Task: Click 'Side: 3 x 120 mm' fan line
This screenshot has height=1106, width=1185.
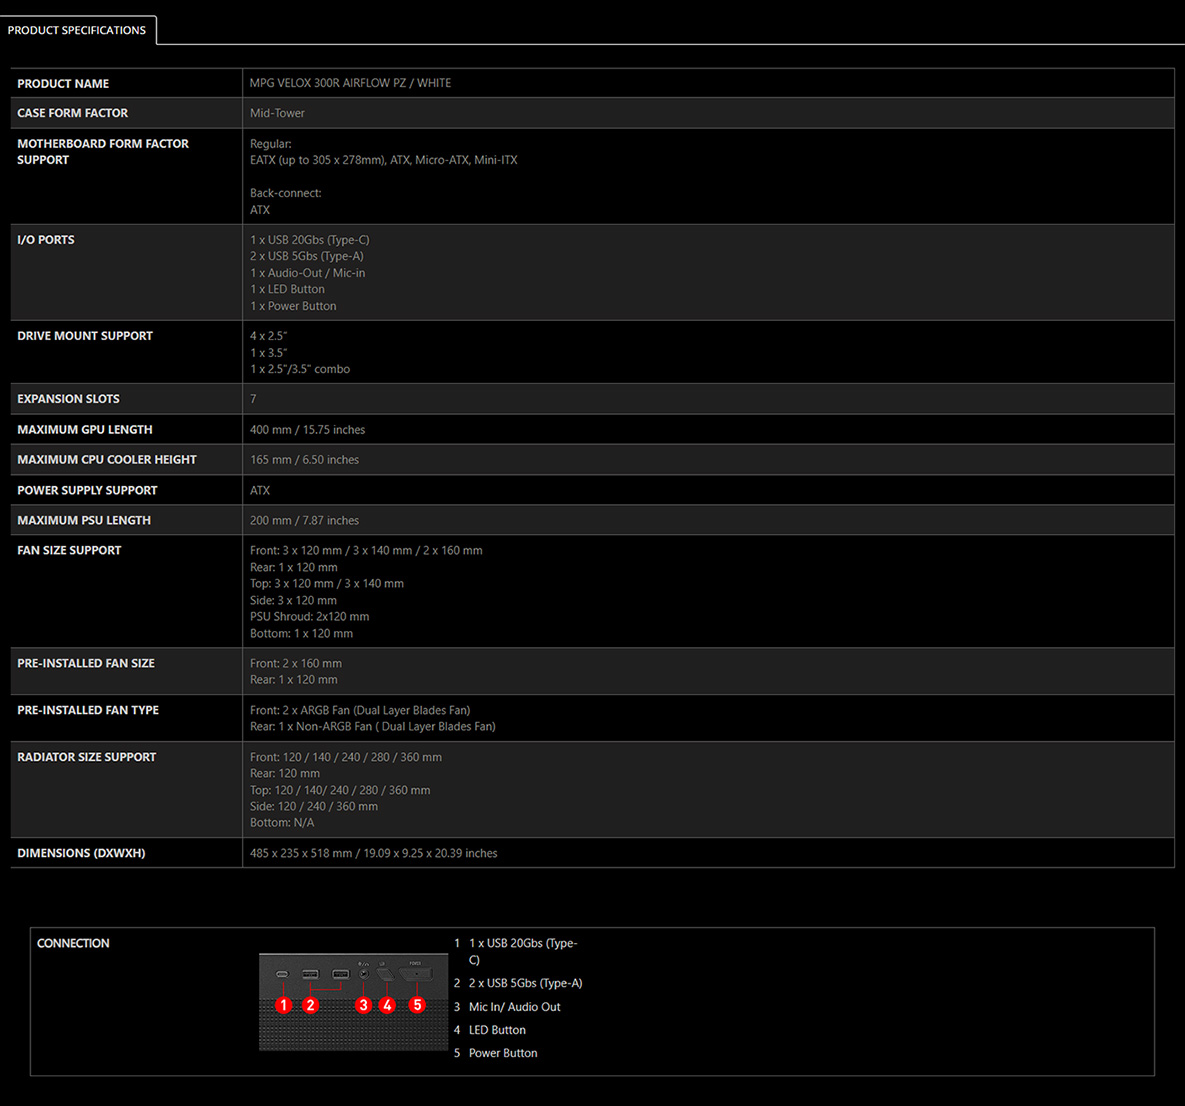Action: [x=293, y=600]
